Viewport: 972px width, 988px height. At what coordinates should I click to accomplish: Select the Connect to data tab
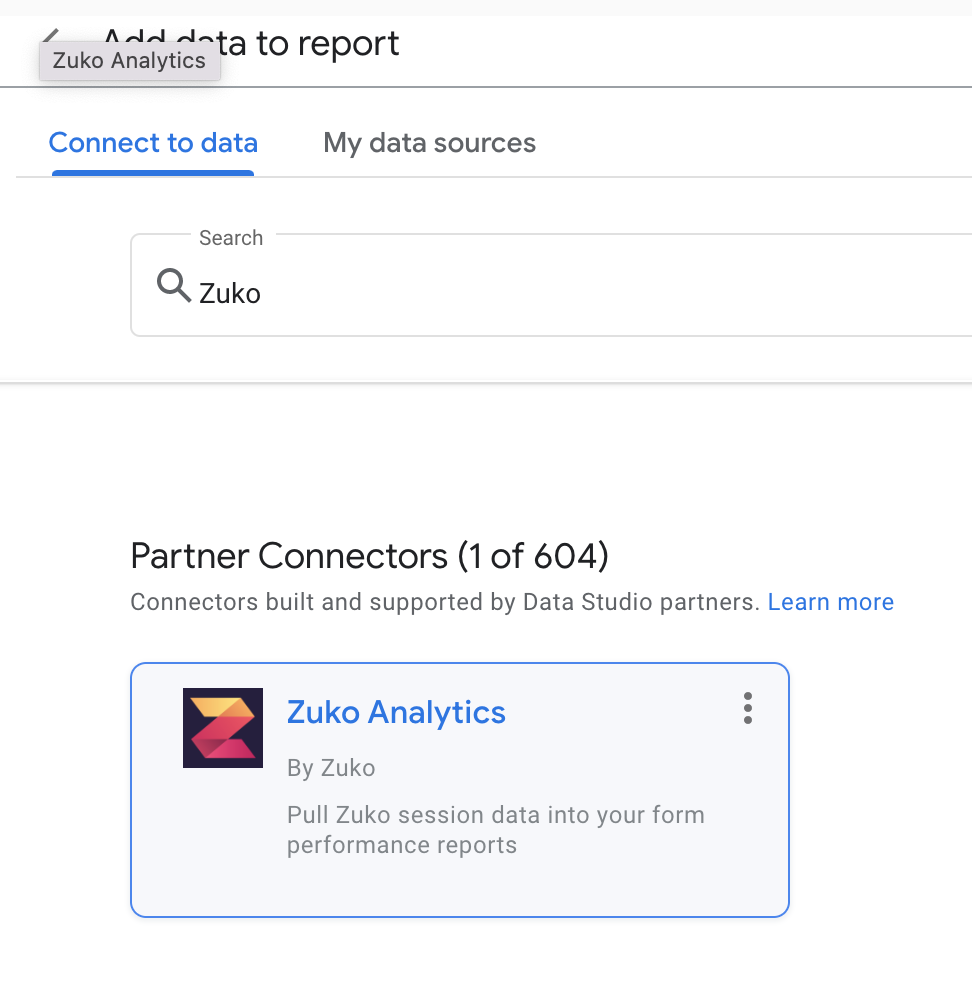pos(152,143)
